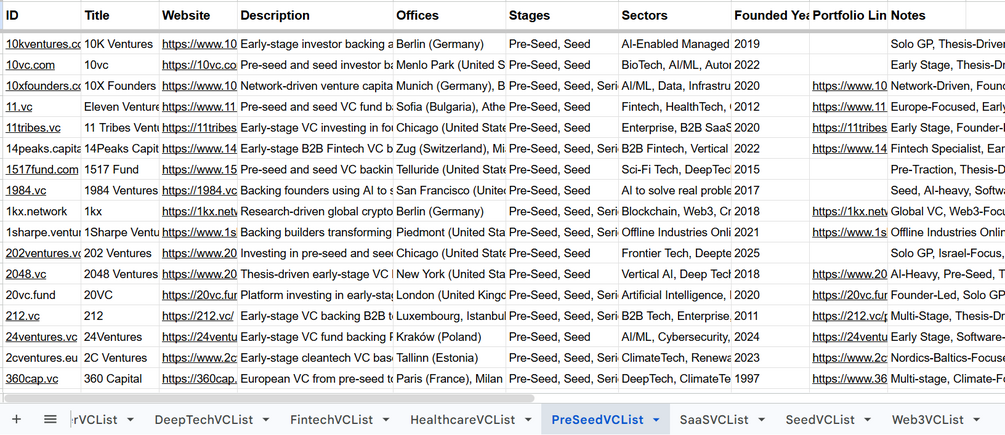Click the horizontal scrollbar thumb

(267, 398)
